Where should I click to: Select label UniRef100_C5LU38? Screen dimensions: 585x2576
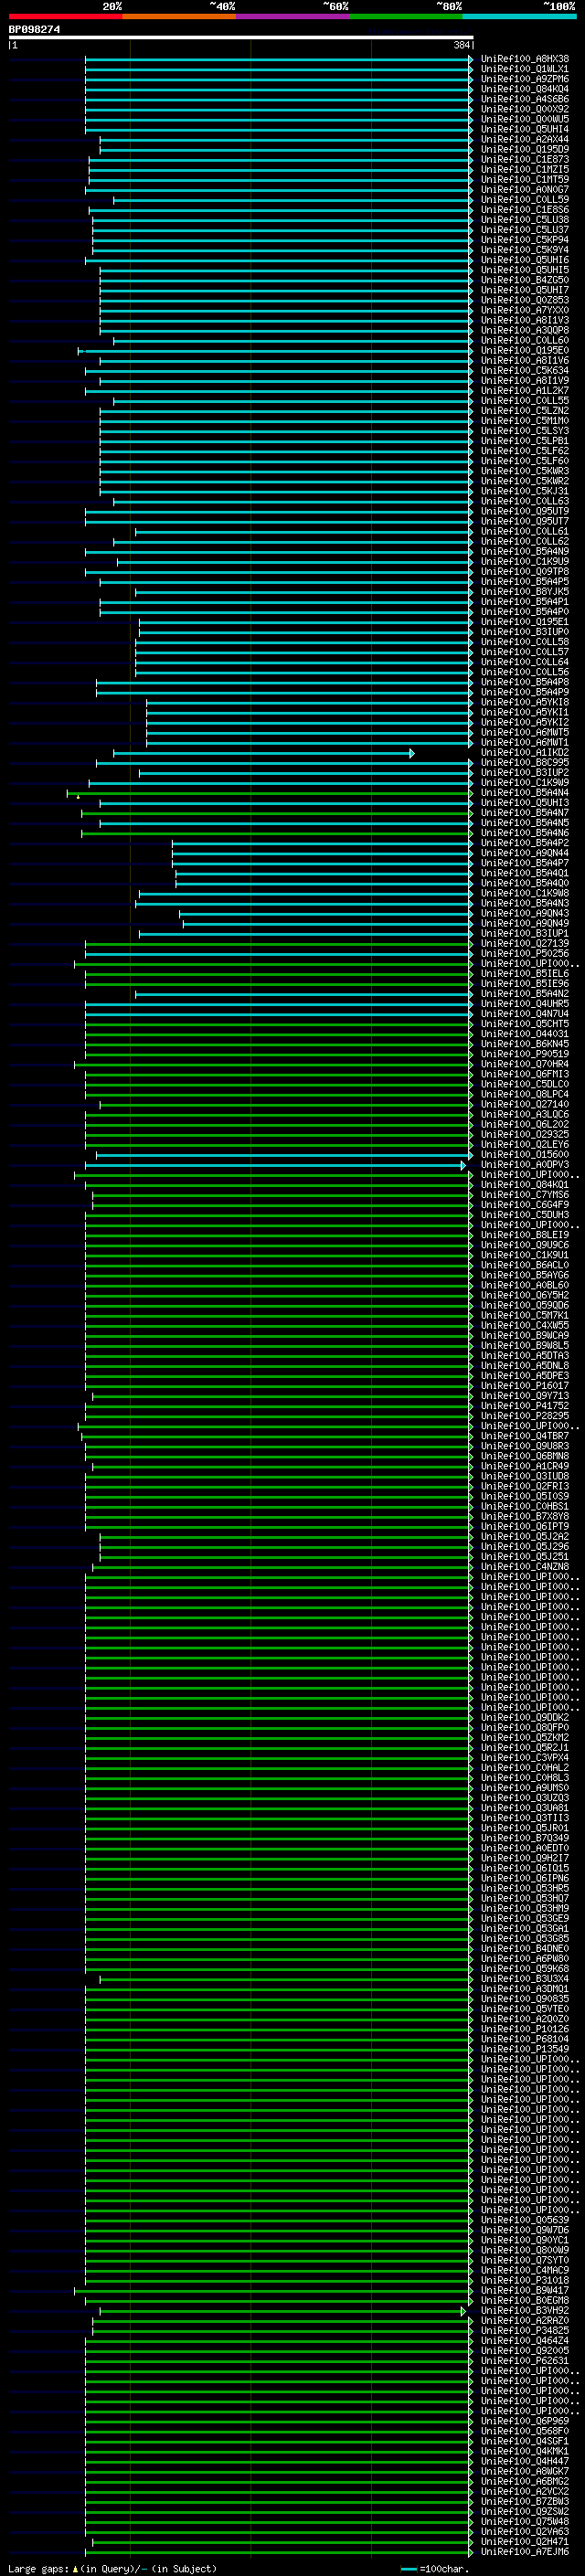524,219
